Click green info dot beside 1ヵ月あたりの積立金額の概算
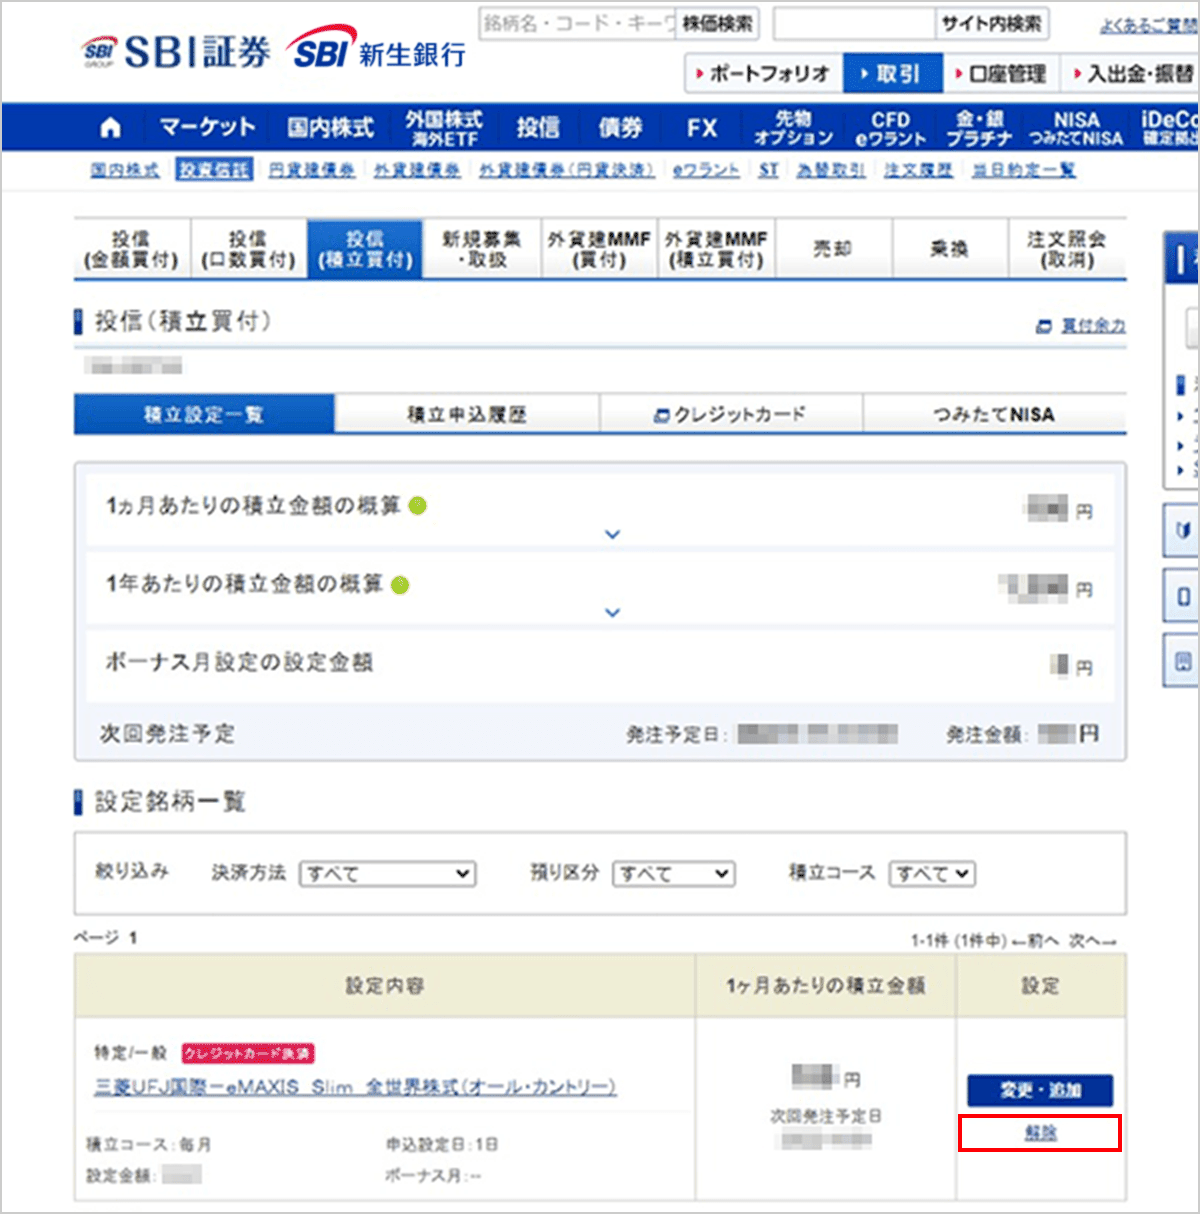 (418, 506)
